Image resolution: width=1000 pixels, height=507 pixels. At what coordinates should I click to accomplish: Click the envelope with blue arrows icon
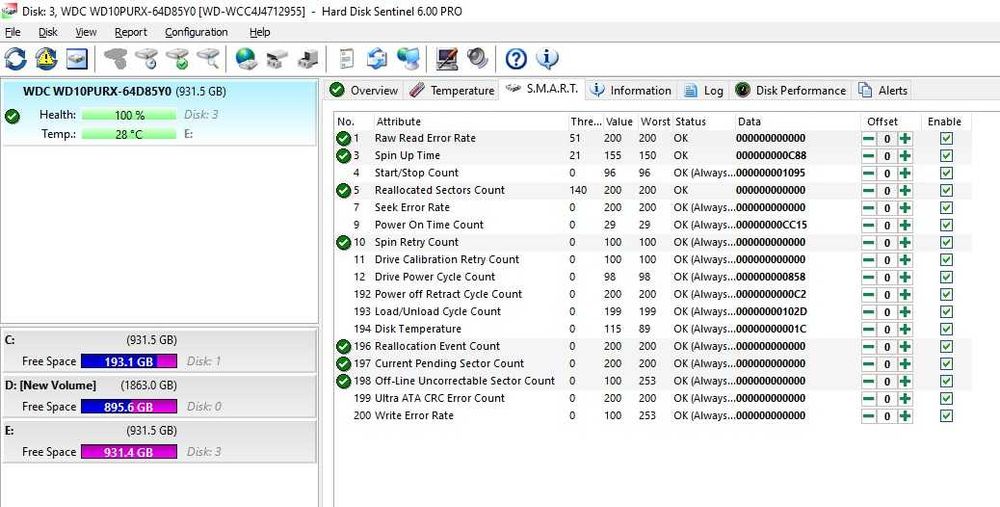pos(377,59)
